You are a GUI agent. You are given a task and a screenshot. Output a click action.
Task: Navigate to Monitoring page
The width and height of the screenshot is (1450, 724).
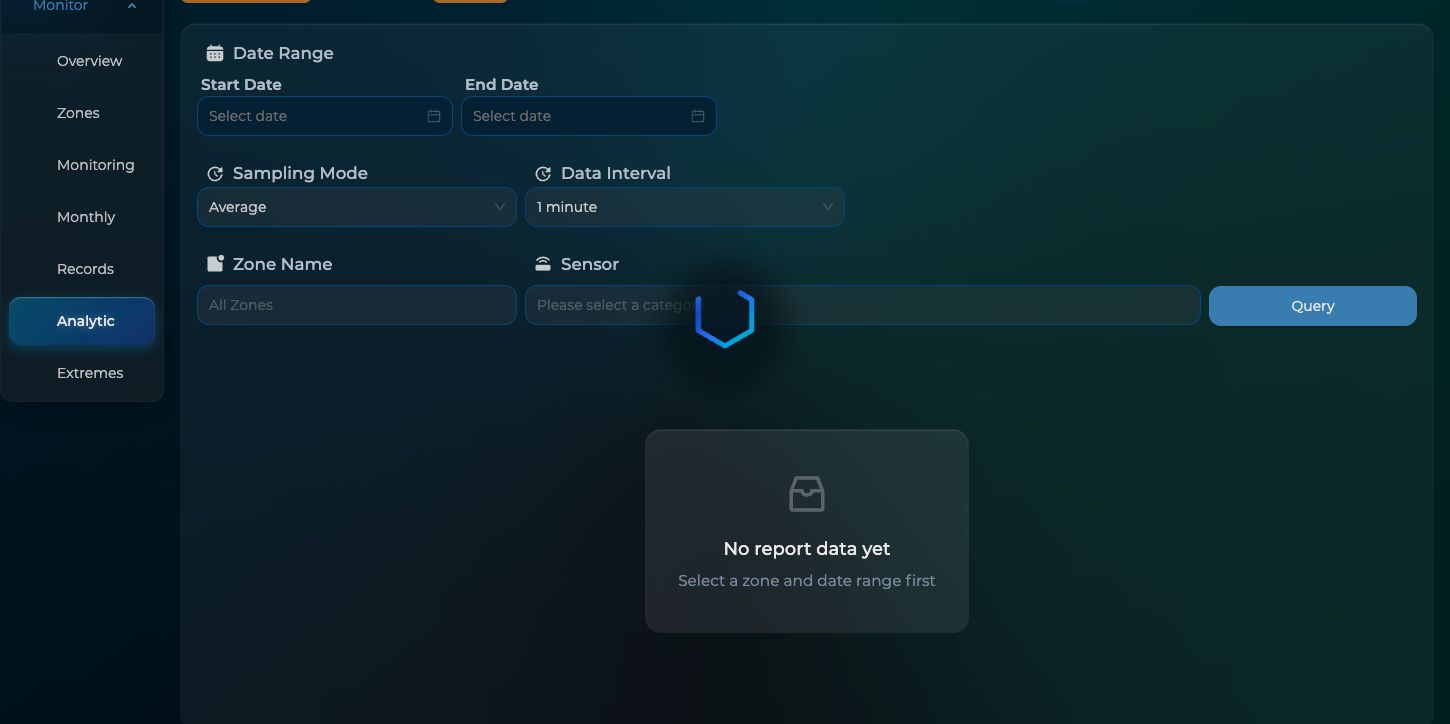coord(82,165)
